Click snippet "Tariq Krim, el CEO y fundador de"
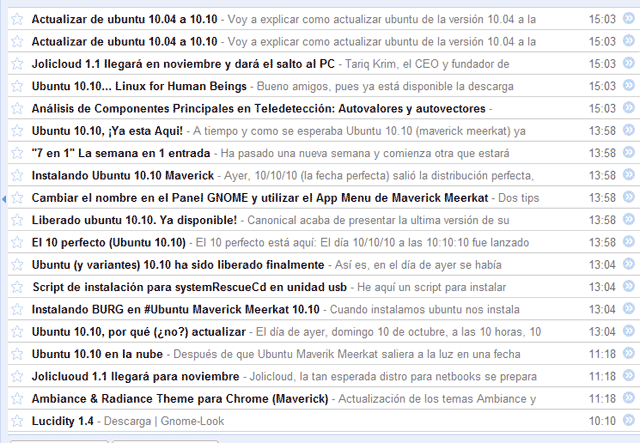Image resolution: width=640 pixels, height=443 pixels. (427, 64)
